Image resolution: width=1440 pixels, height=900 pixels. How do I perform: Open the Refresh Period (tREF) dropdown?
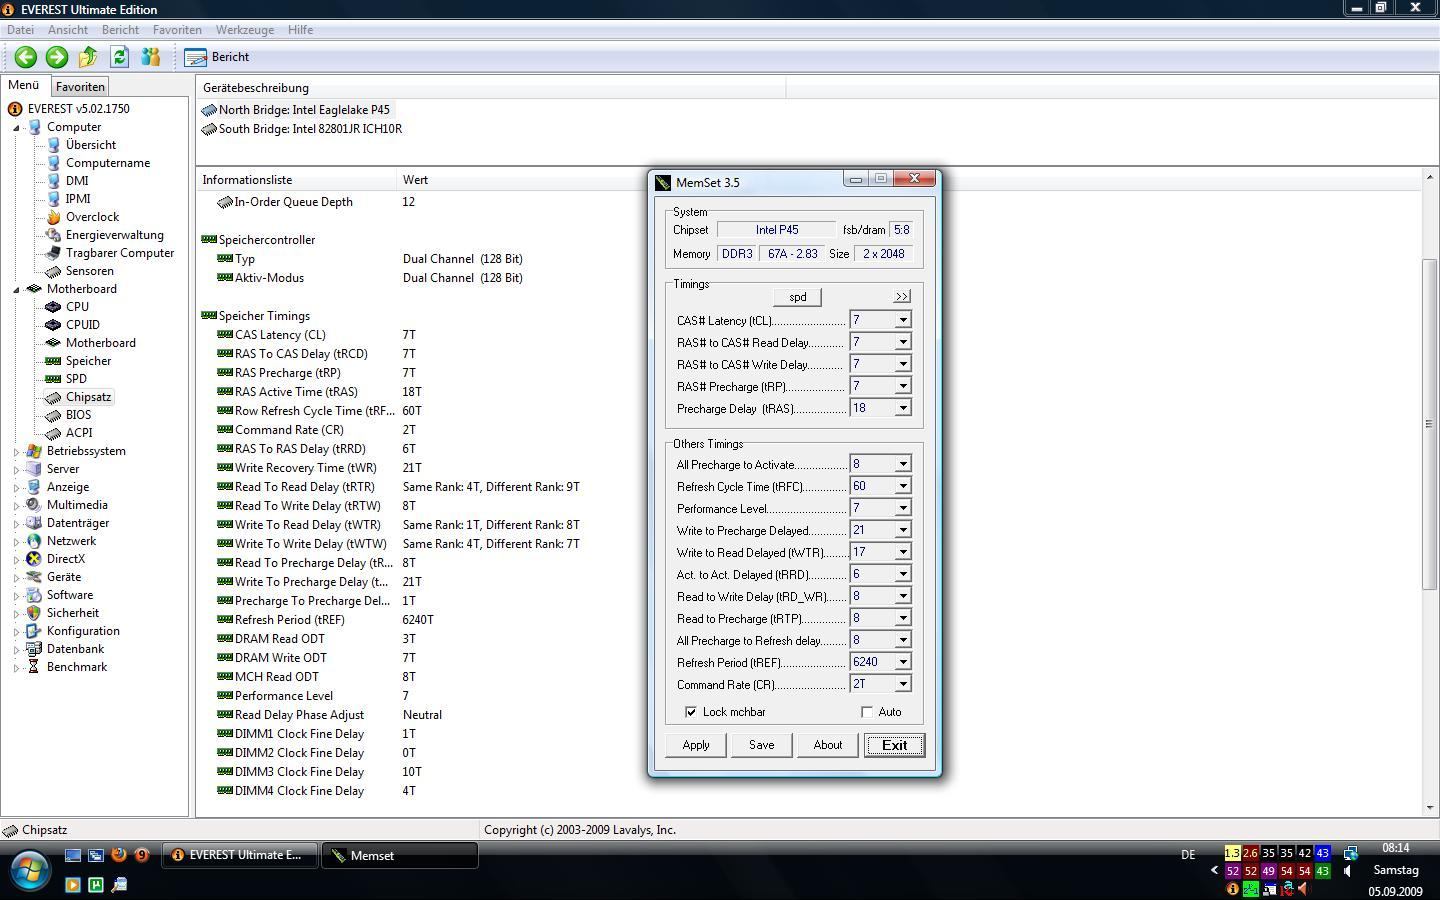tap(902, 662)
